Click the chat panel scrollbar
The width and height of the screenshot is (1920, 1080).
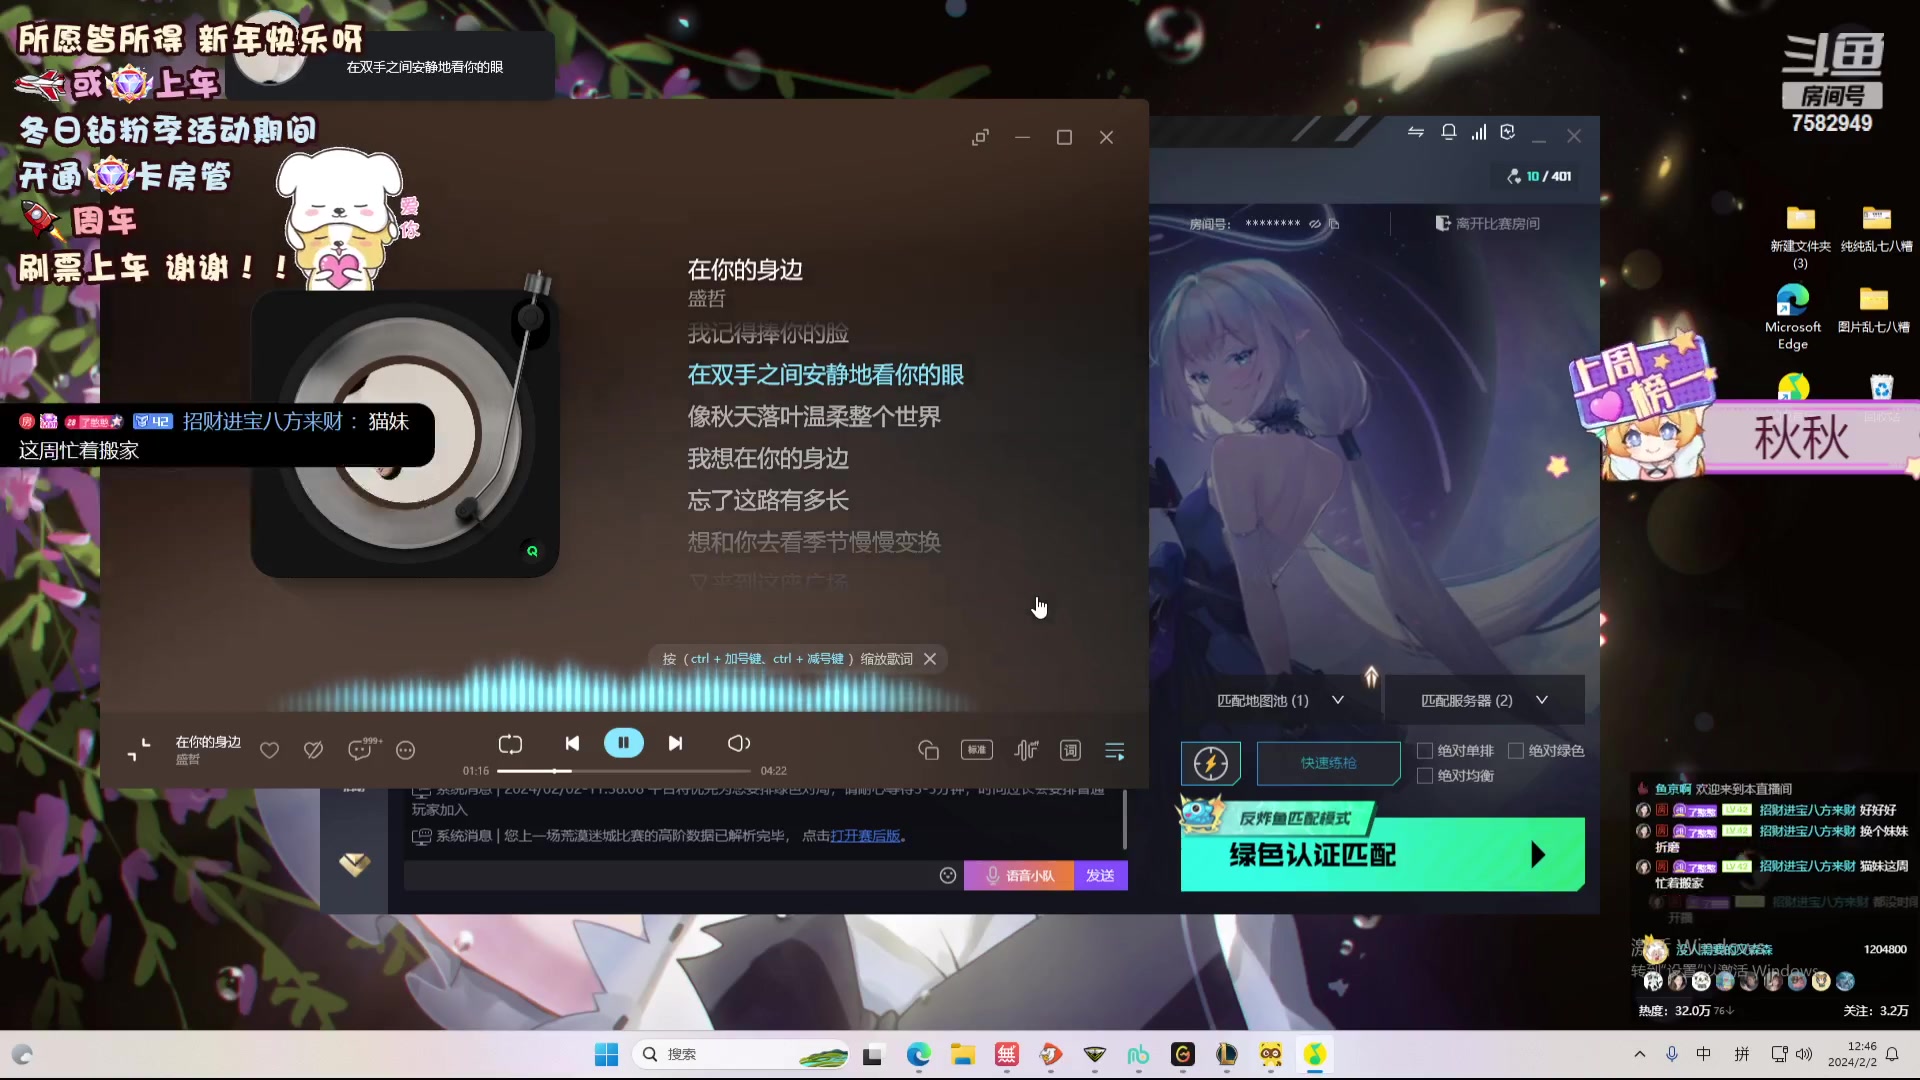point(1125,820)
